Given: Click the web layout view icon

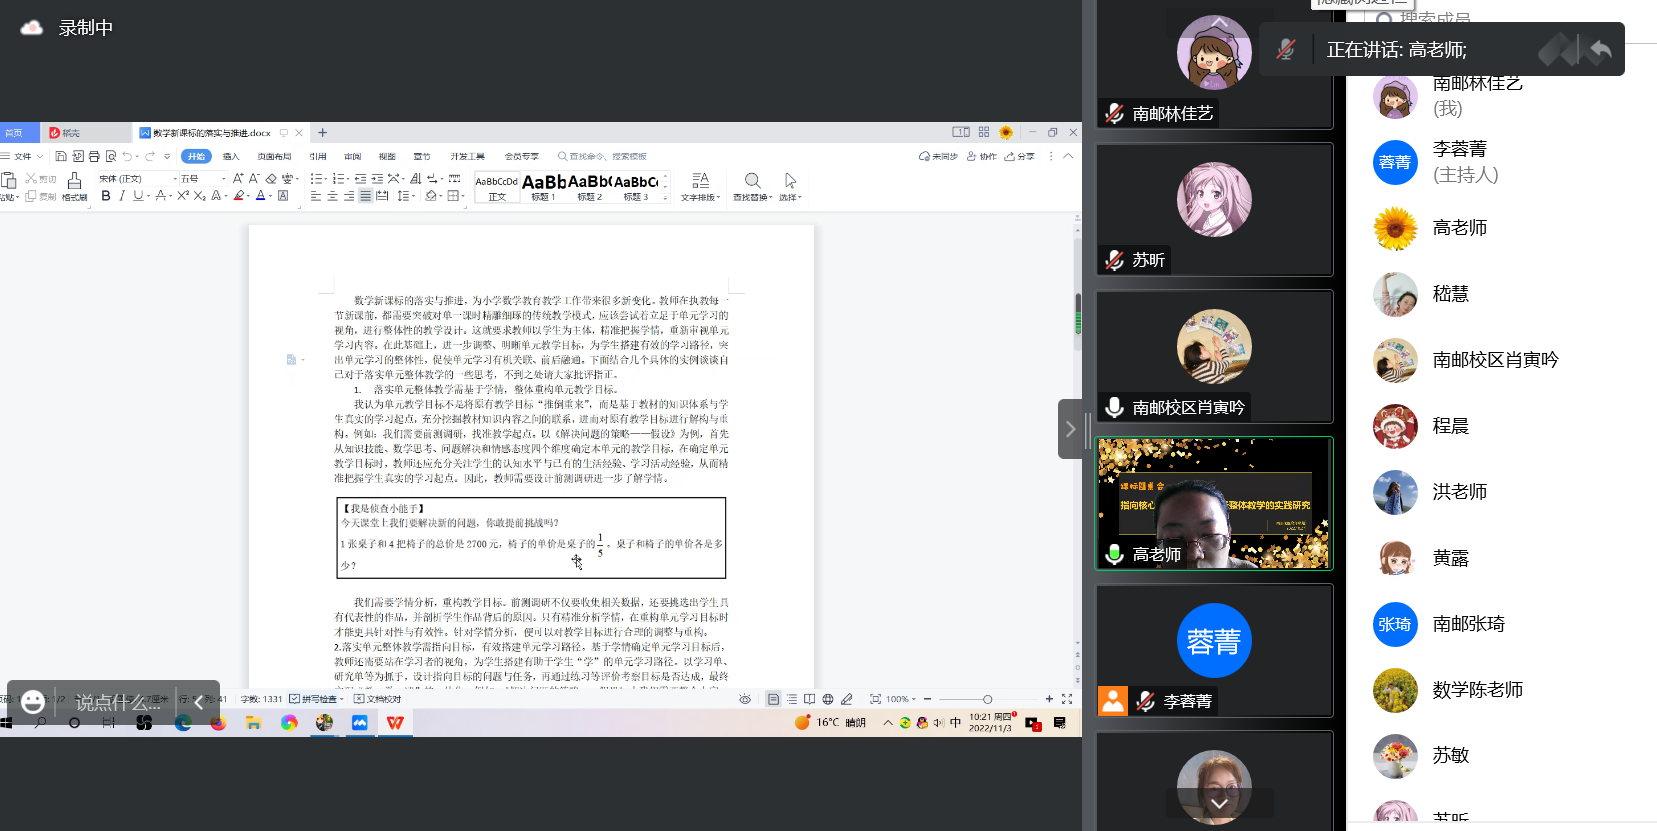Looking at the screenshot, I should (828, 699).
